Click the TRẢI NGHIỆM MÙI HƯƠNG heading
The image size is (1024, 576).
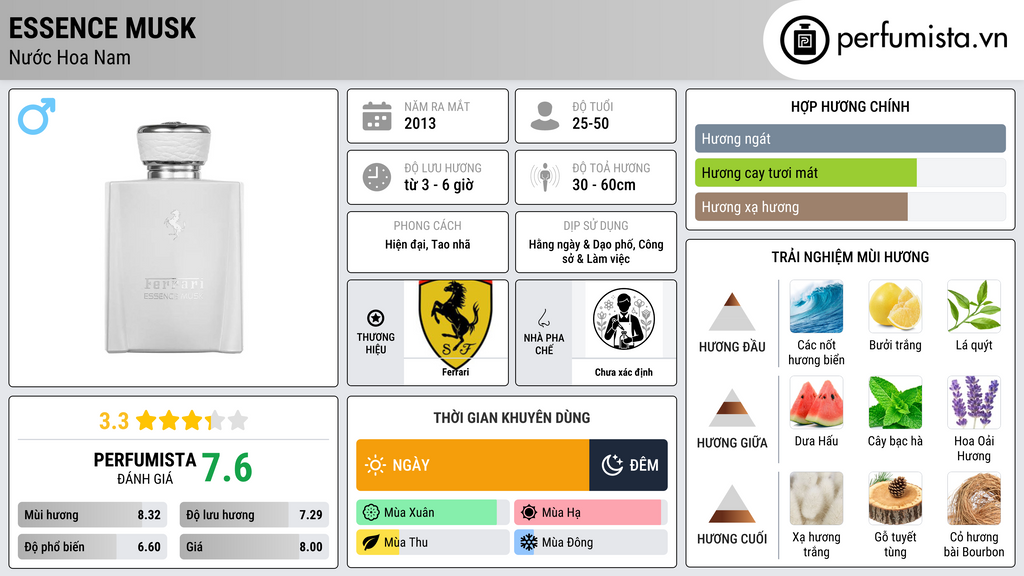coord(850,257)
